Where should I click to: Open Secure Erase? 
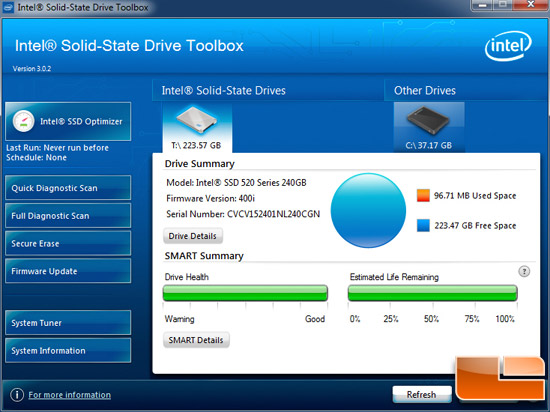[68, 243]
